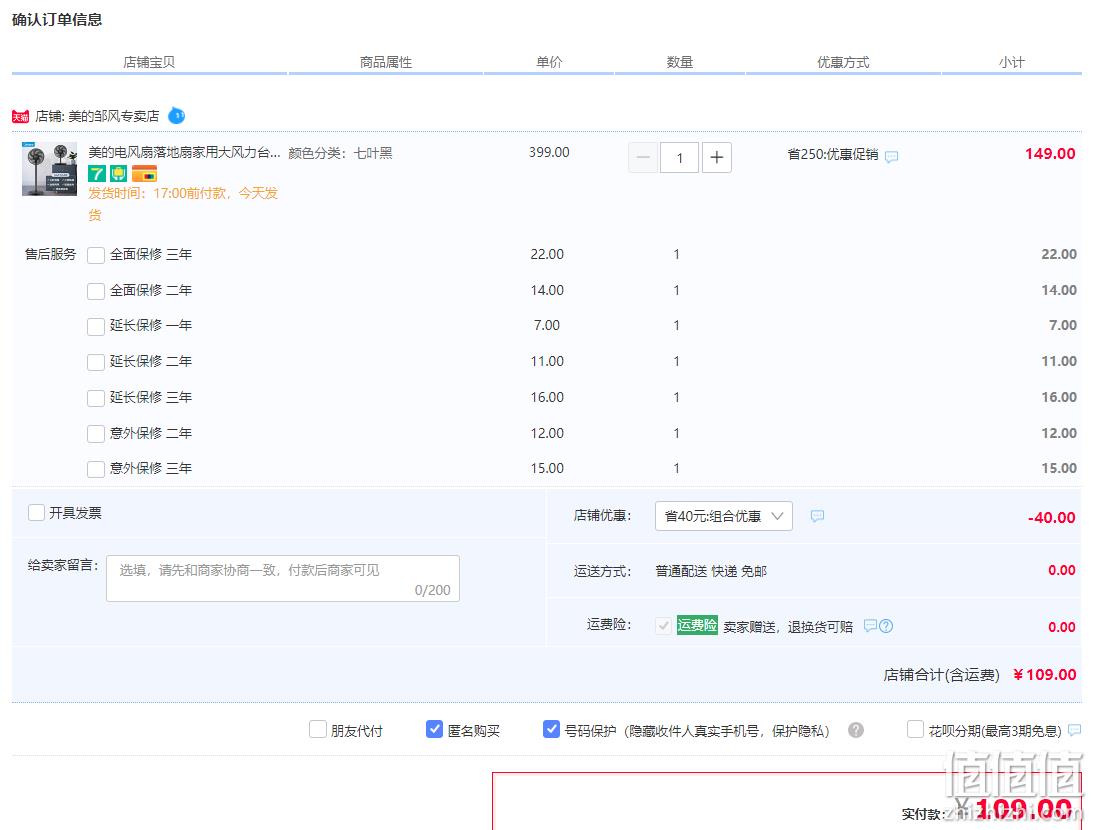Click the orange credit card badge icon
The width and height of the screenshot is (1093, 830).
click(x=144, y=174)
